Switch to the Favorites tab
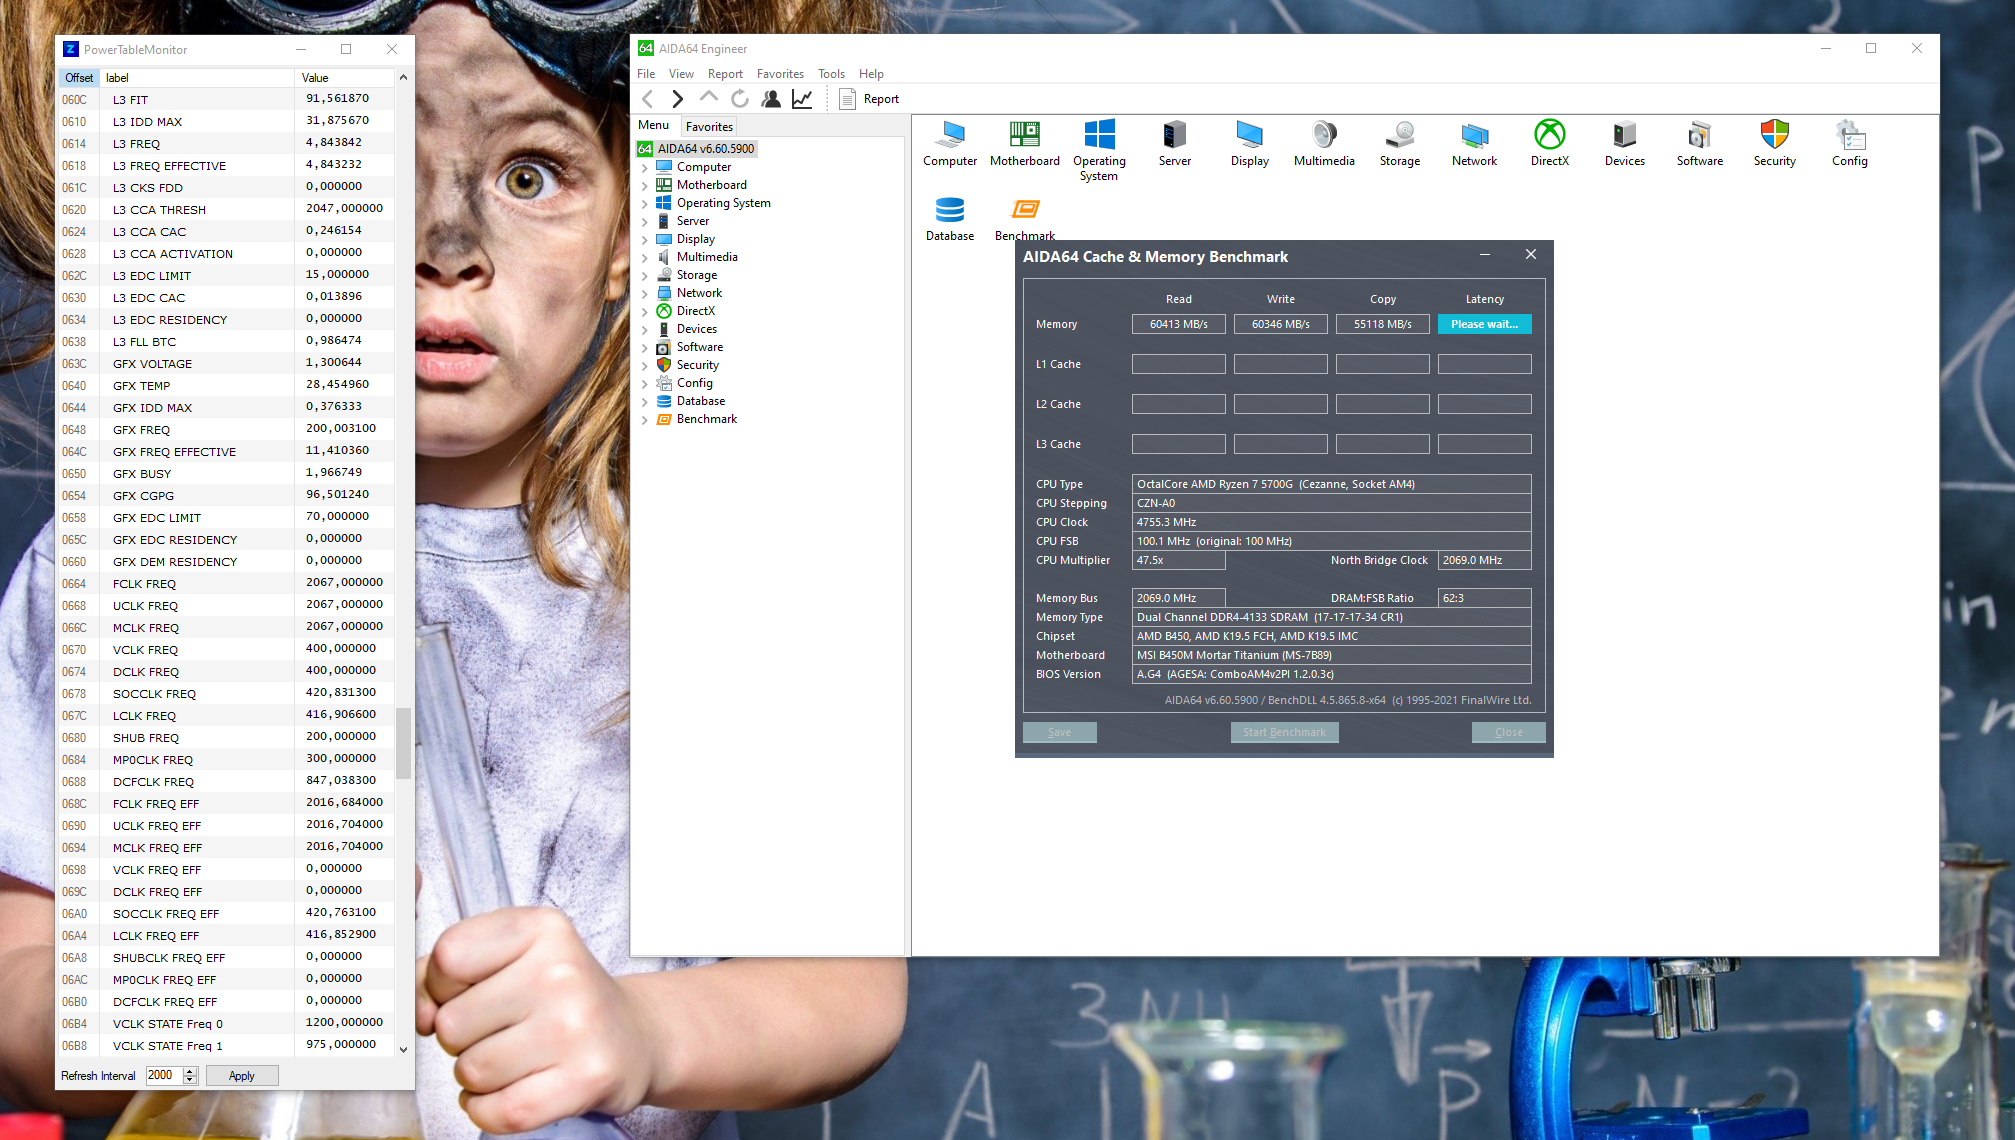The image size is (2015, 1140). (709, 127)
